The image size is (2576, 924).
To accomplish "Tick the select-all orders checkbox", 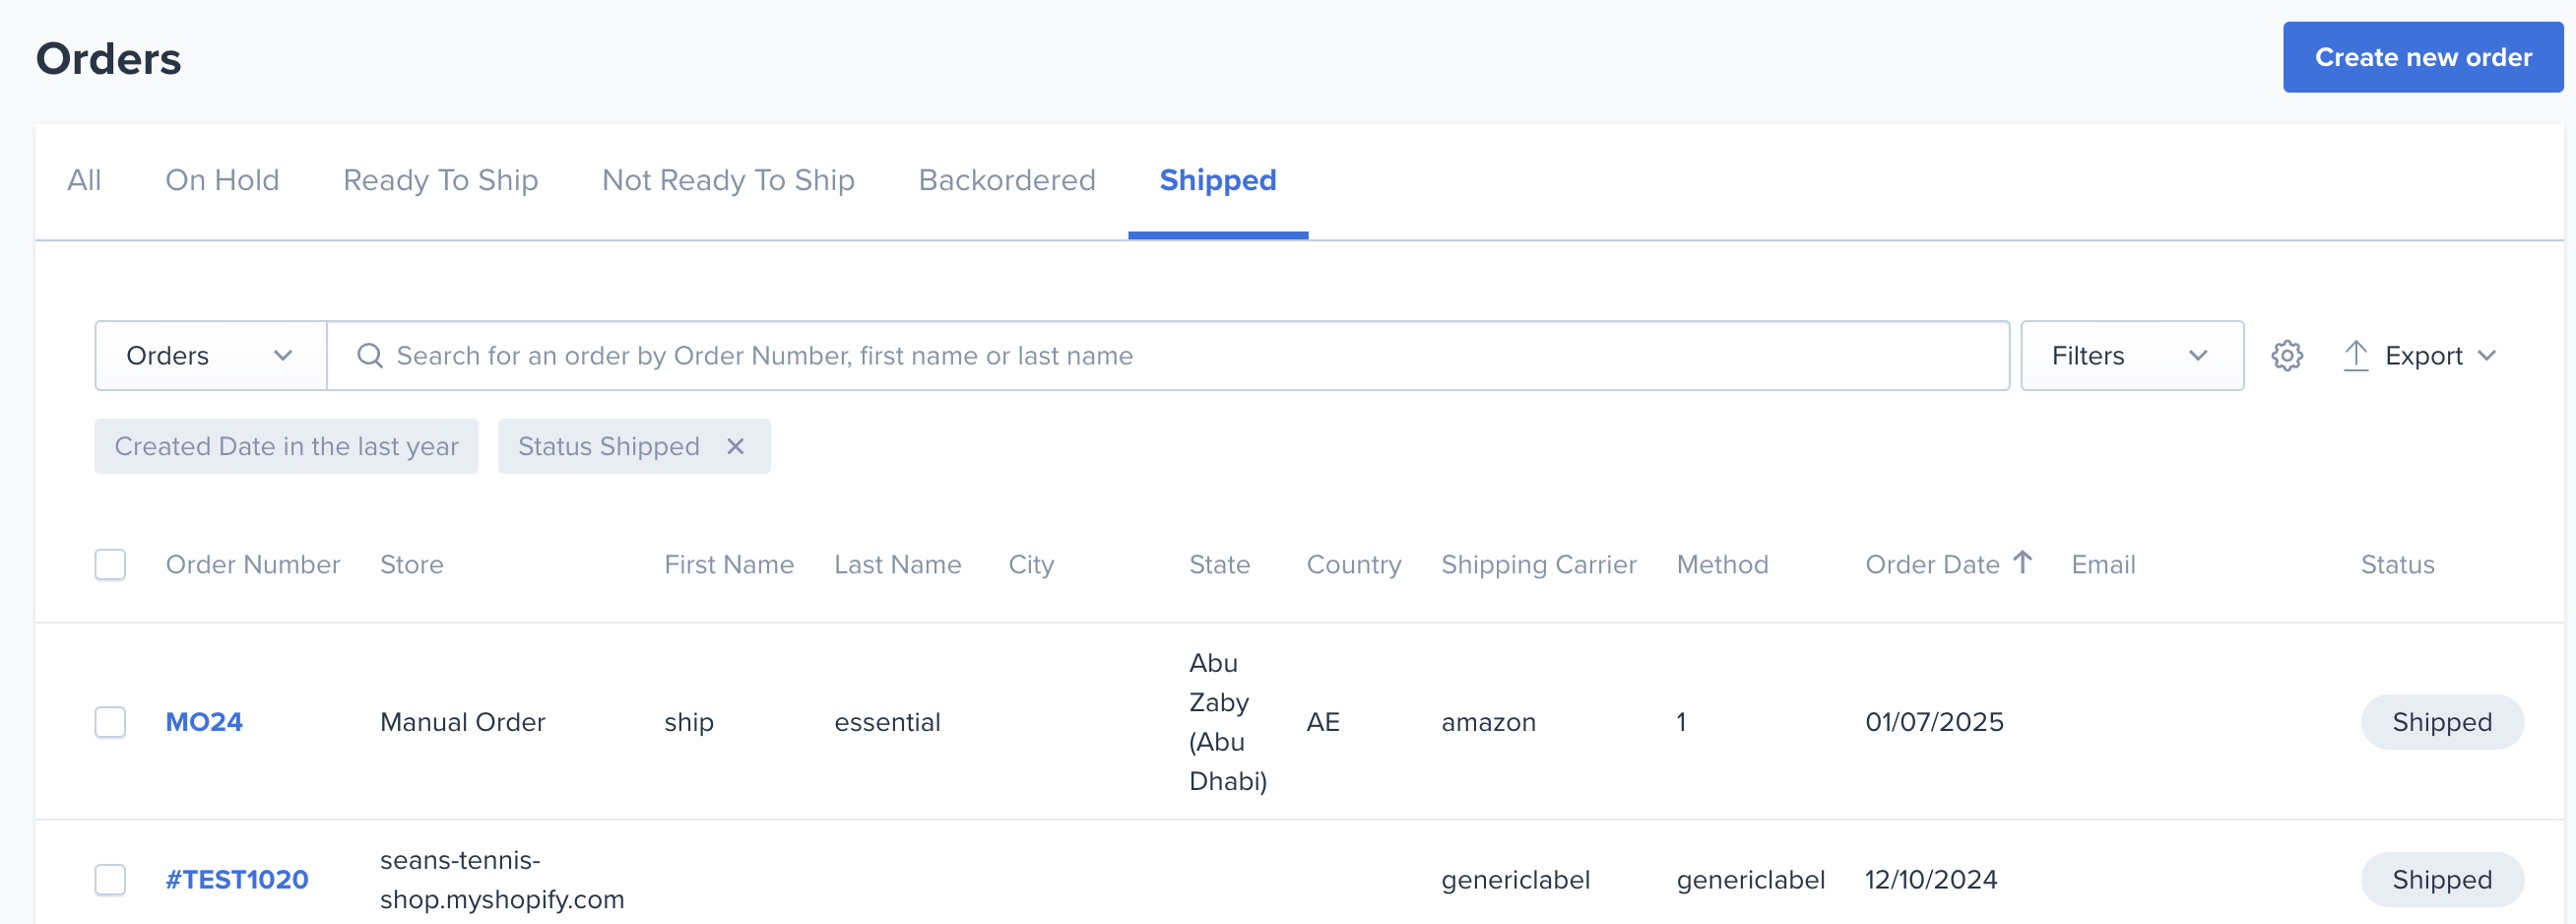I will coord(110,565).
